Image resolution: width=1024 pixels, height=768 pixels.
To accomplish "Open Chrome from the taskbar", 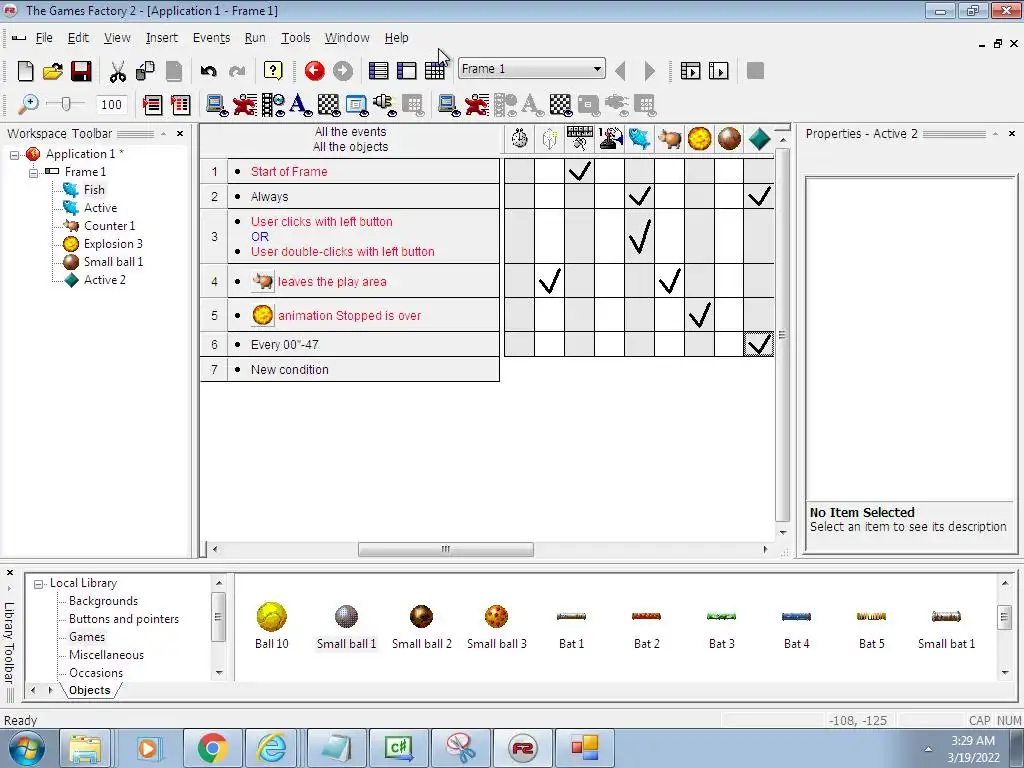I will tap(212, 748).
